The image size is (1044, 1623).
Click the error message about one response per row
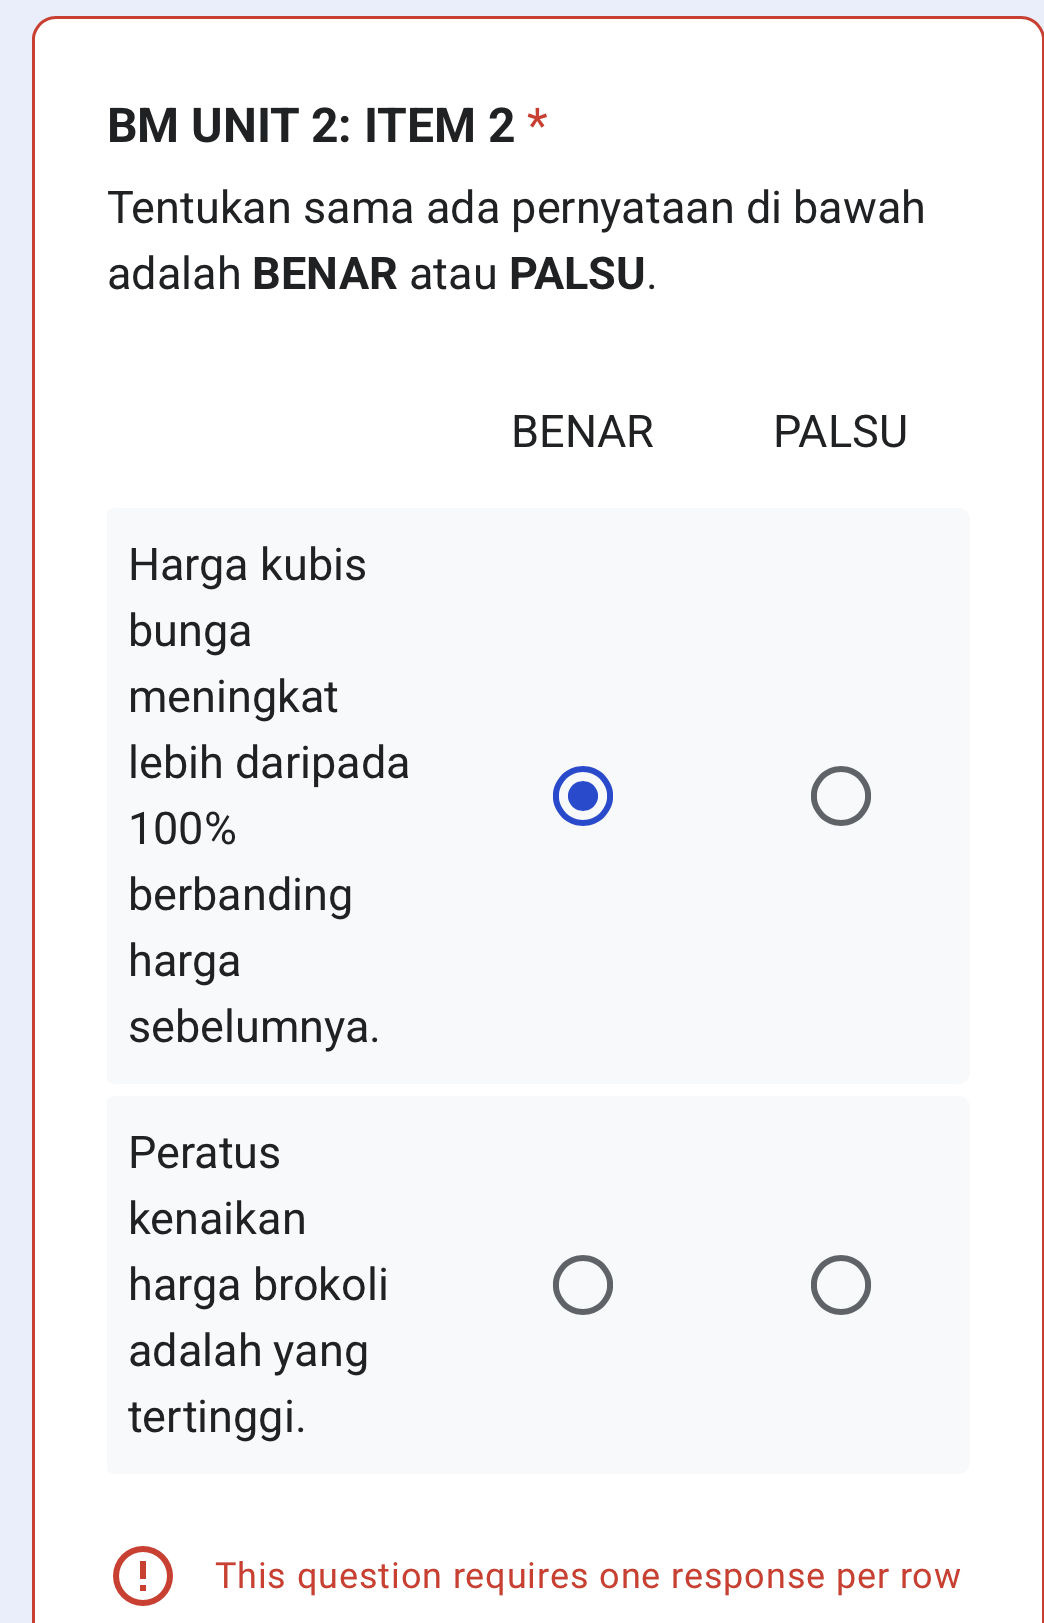(x=588, y=1575)
